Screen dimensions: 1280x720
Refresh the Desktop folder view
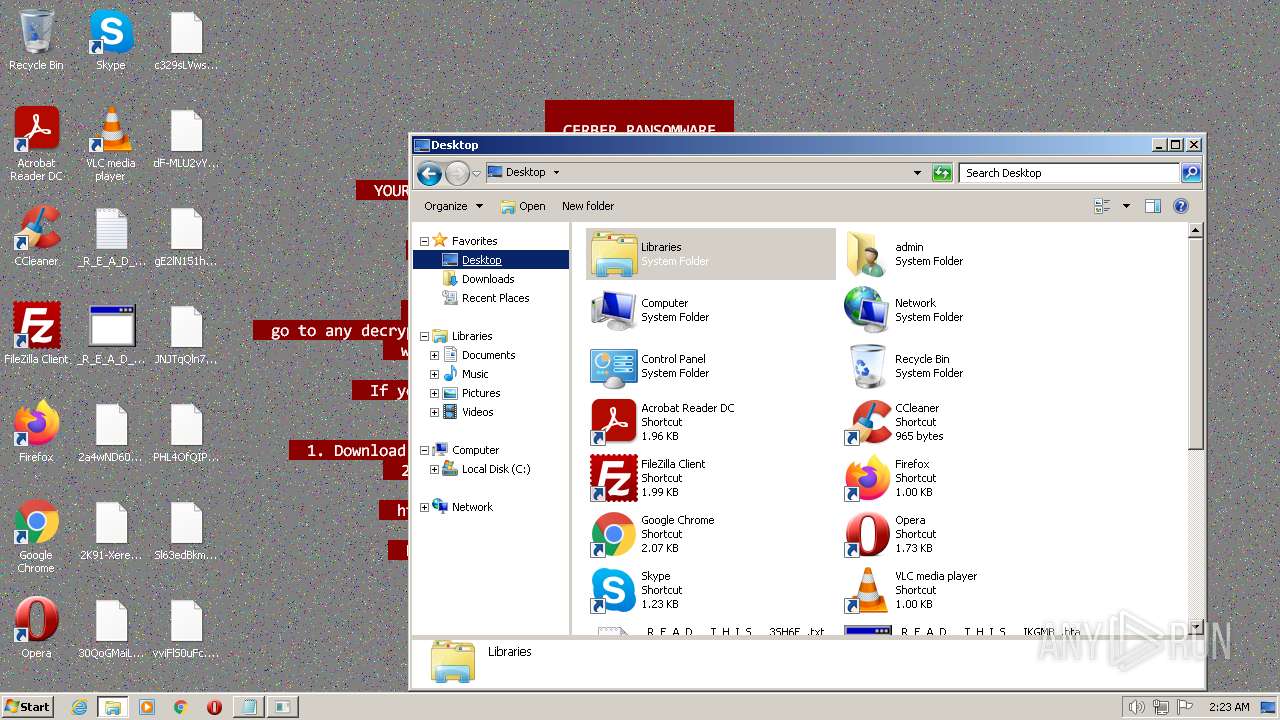(x=942, y=173)
